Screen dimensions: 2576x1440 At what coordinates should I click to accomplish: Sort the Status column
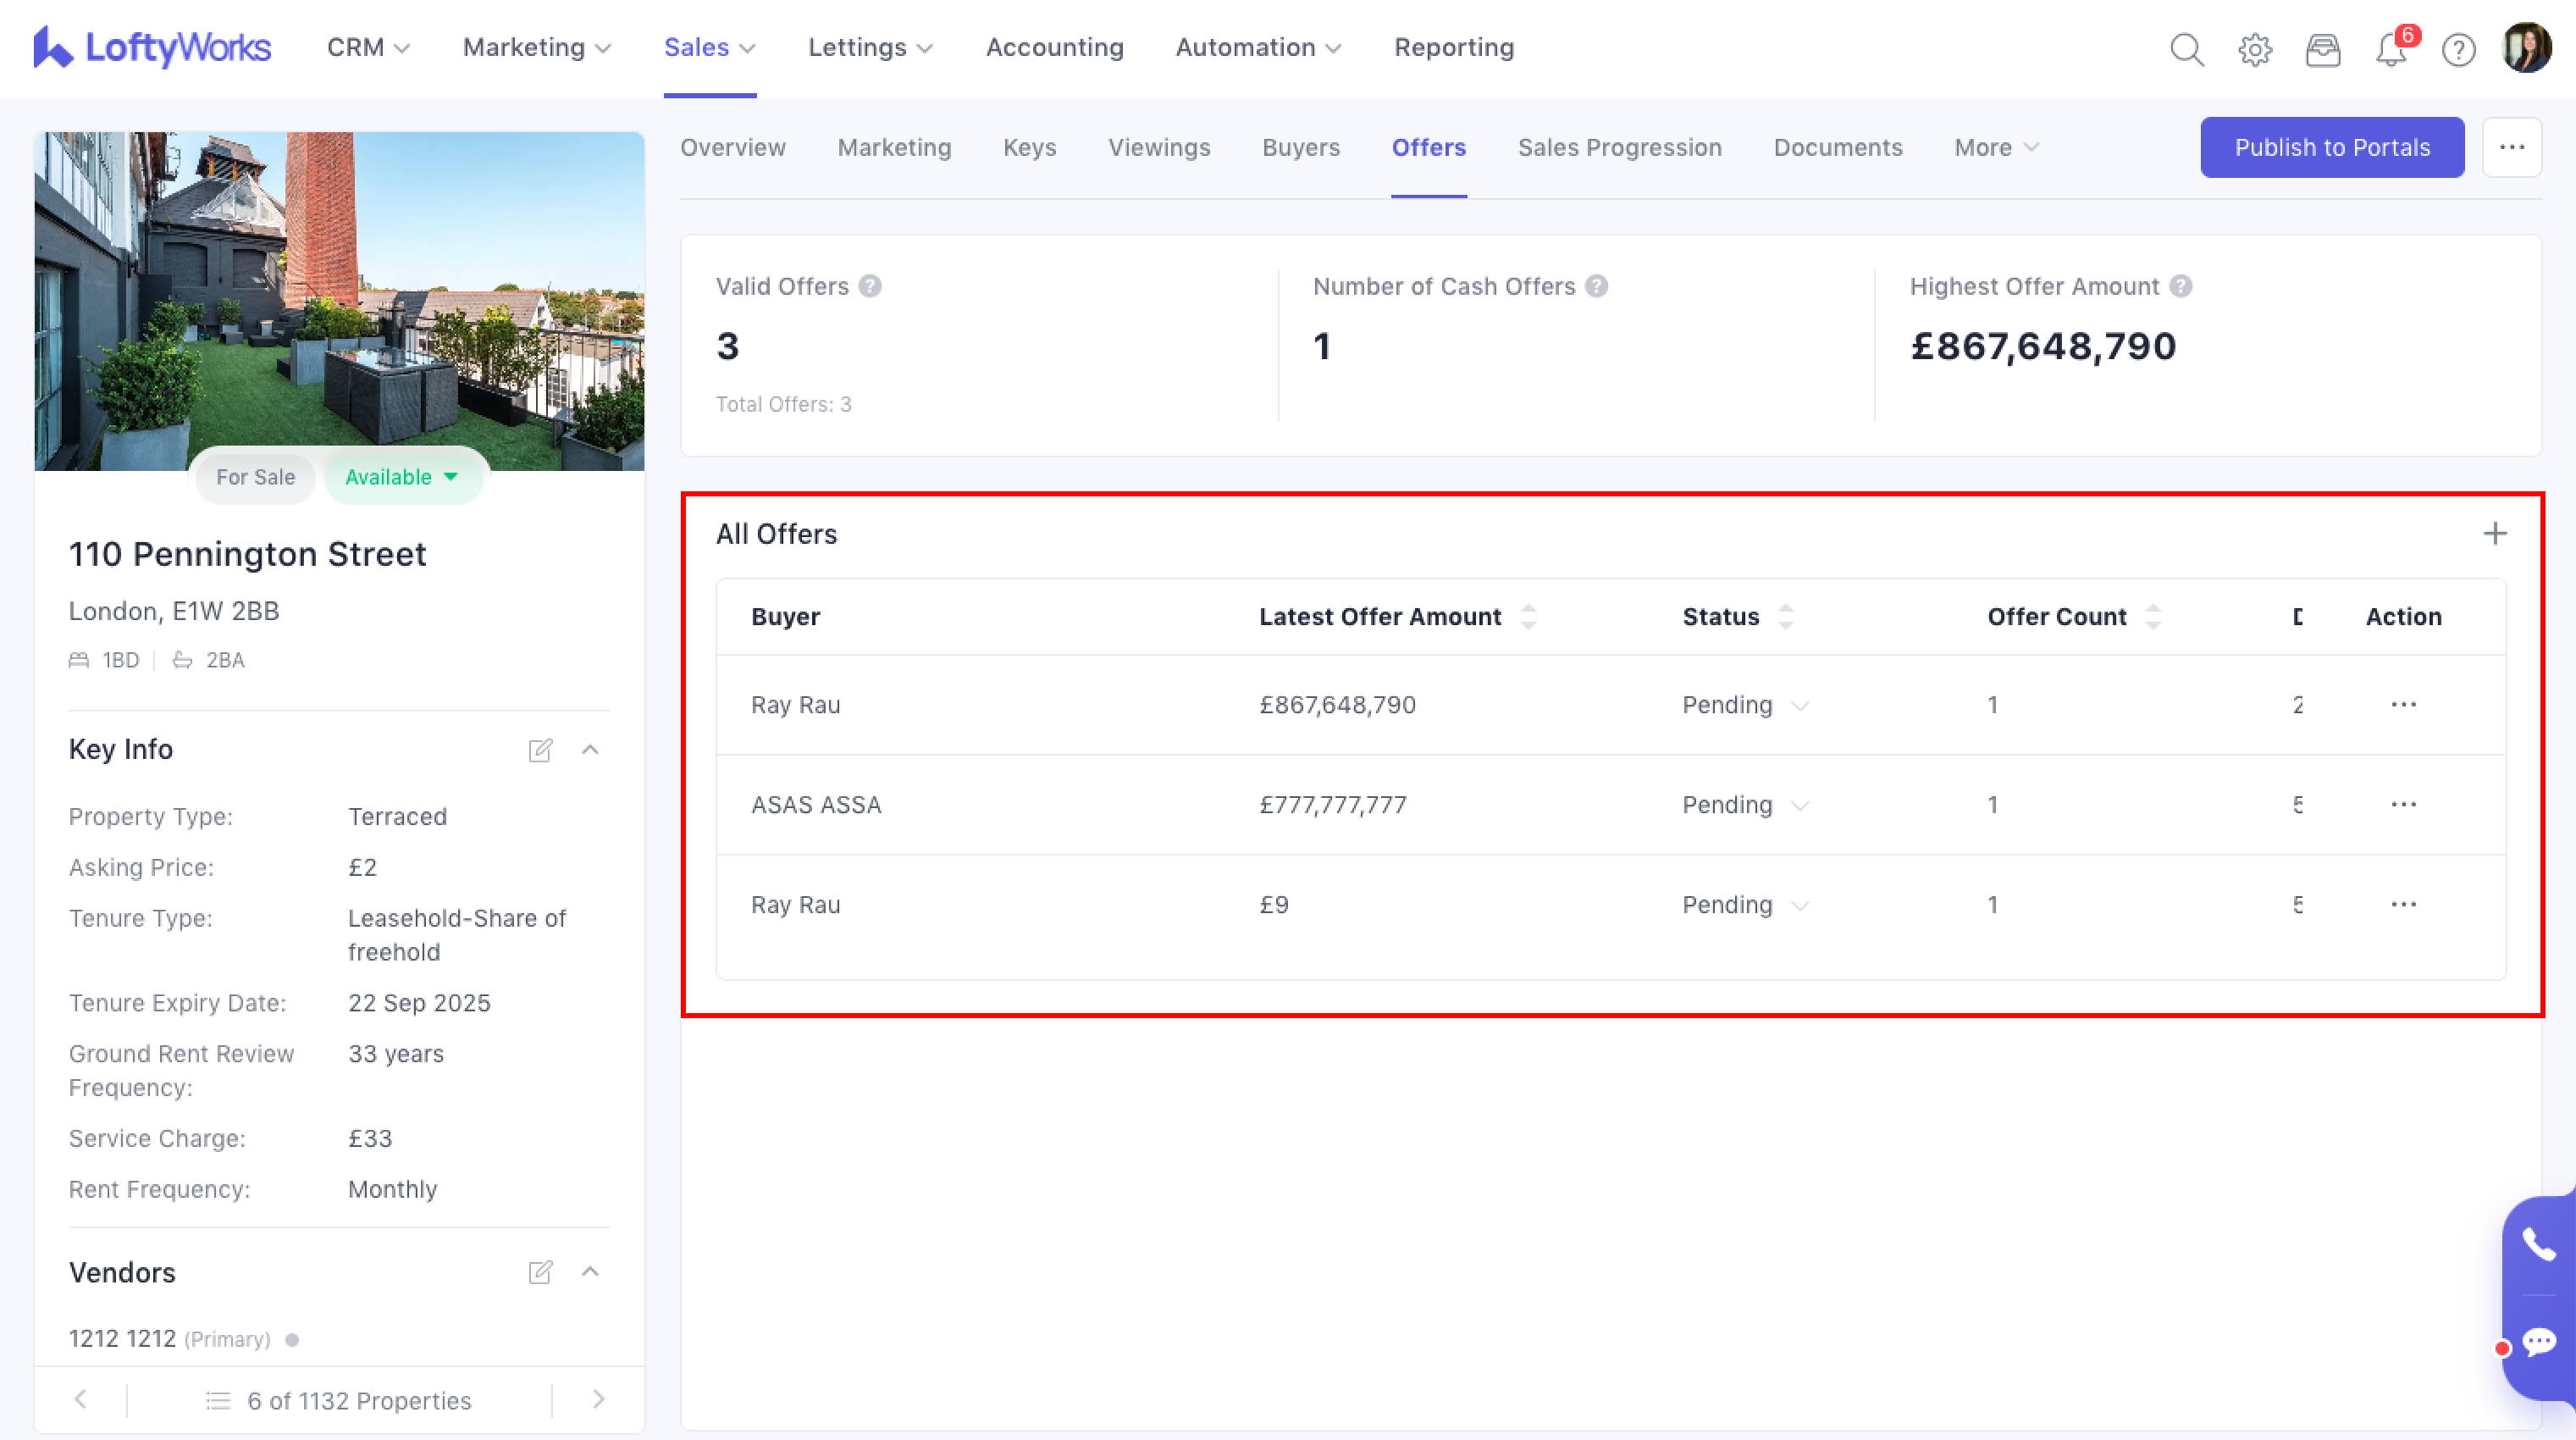1786,617
